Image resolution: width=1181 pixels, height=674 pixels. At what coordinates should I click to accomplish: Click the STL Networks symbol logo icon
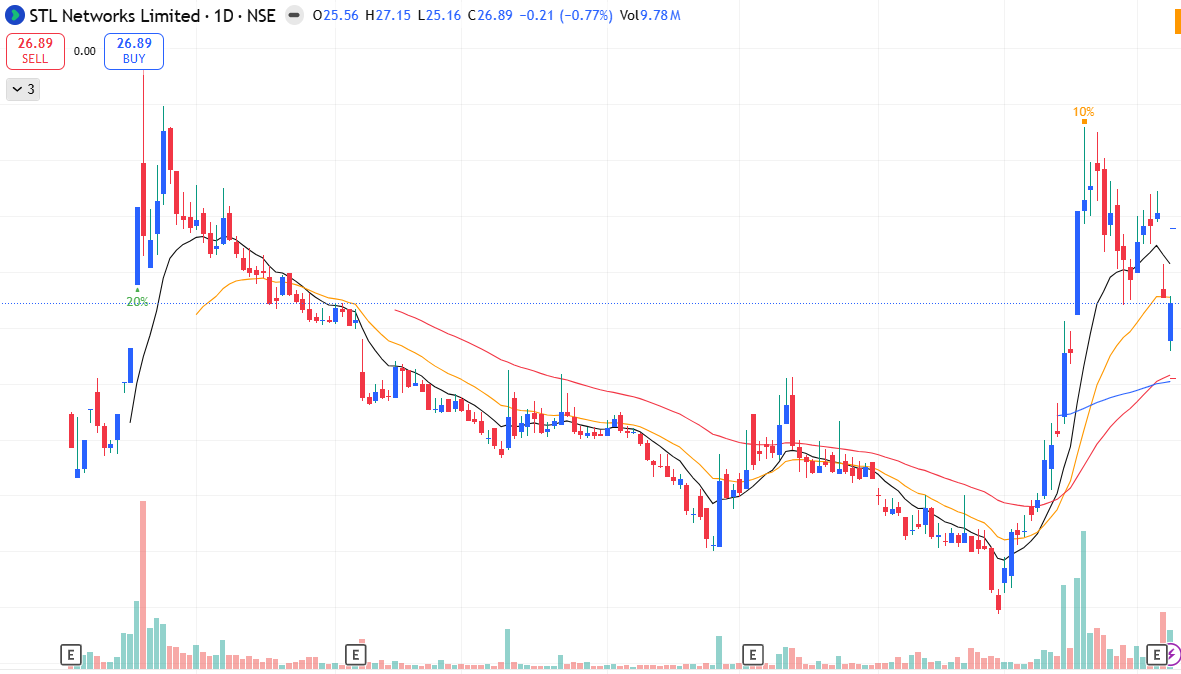click(14, 15)
